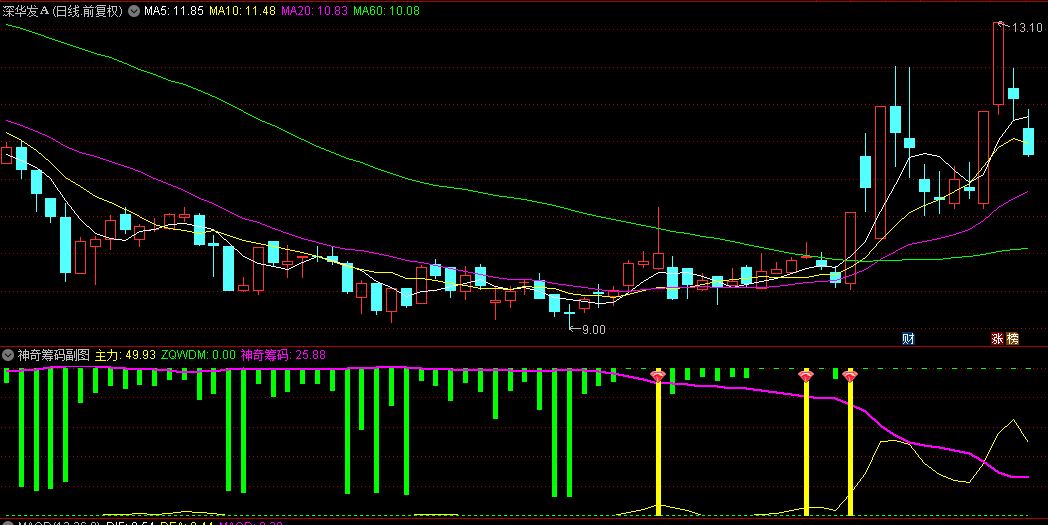Select the tall red candlestick peaking at 13.10
This screenshot has width=1048, height=525.
point(999,64)
